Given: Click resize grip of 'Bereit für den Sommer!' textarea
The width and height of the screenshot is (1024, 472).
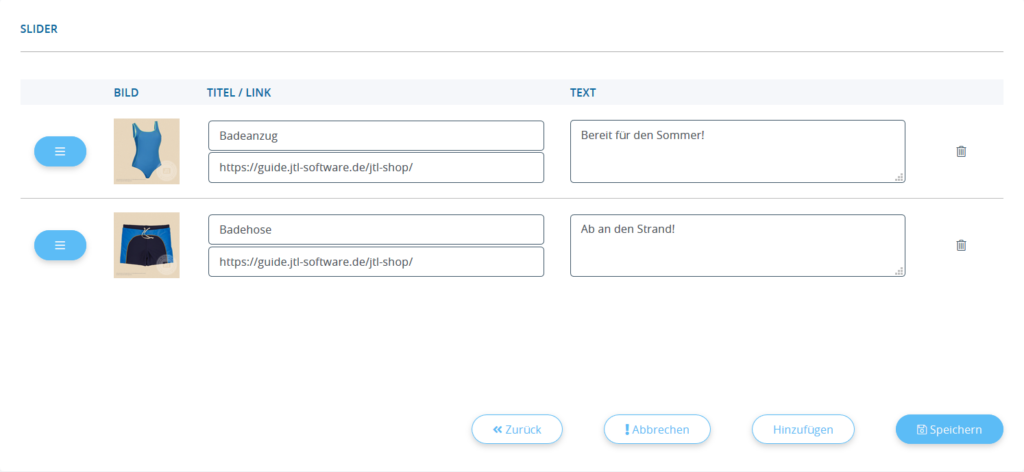Looking at the screenshot, I should coord(899,177).
